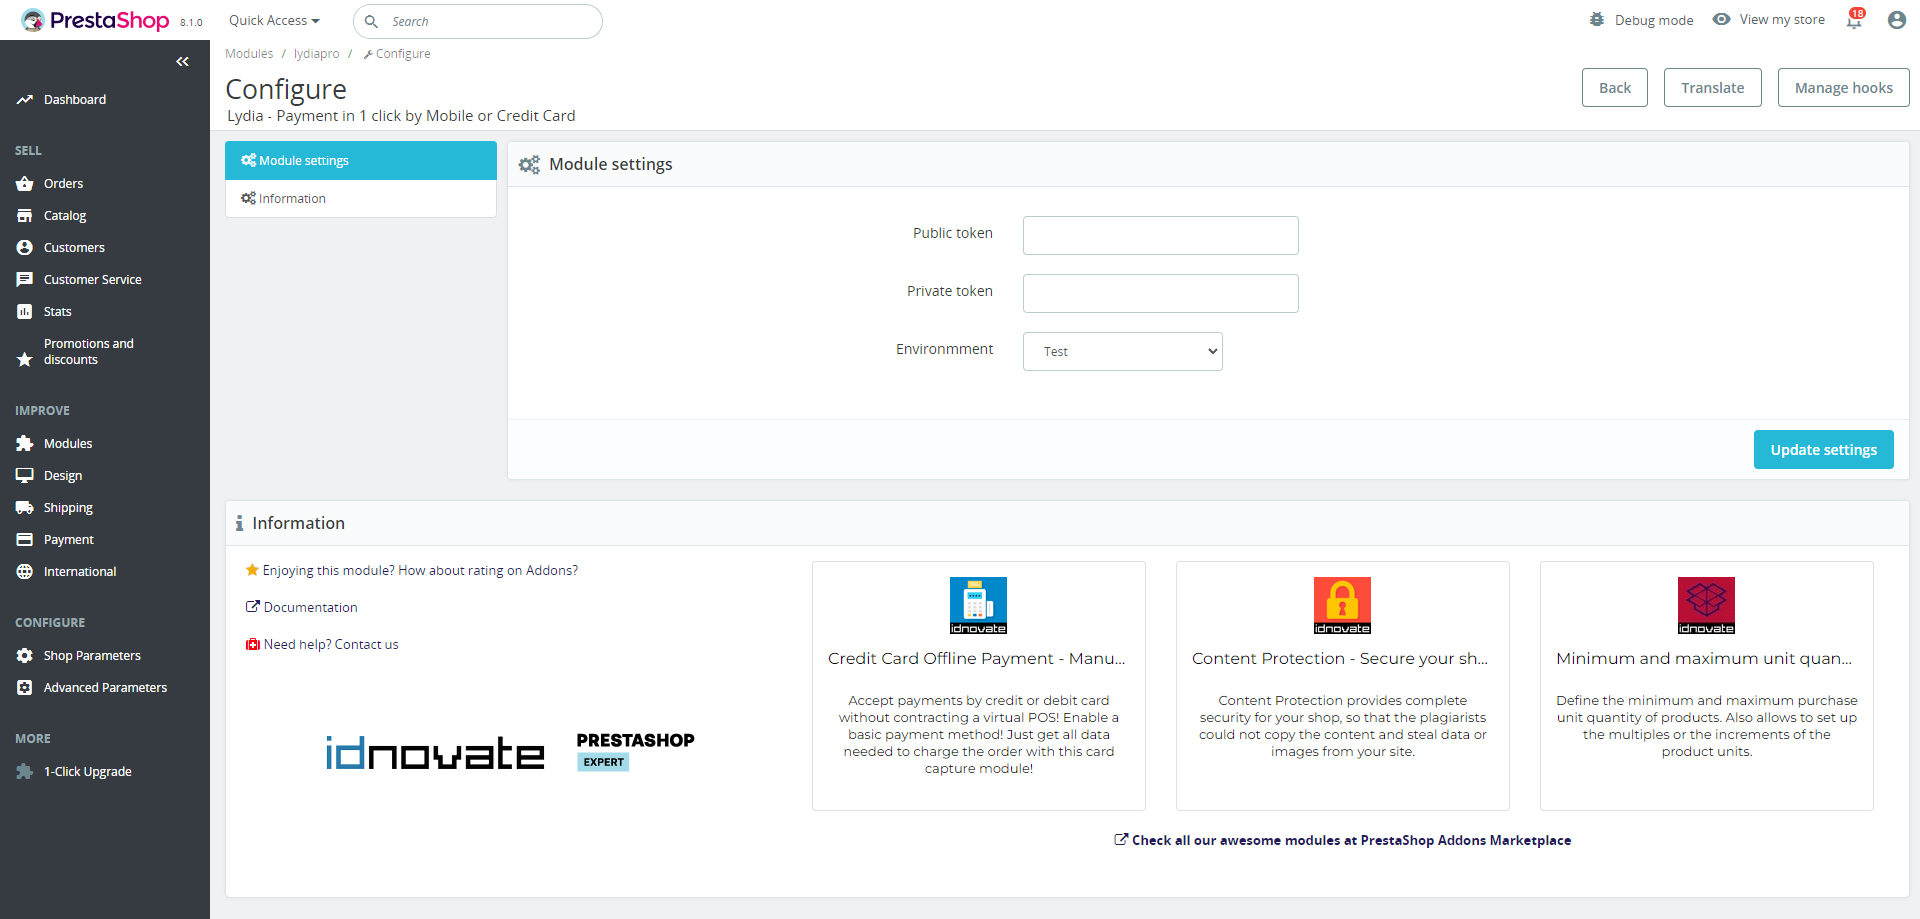The image size is (1920, 919).
Task: Click the Shipping truck icon
Action: 25,508
